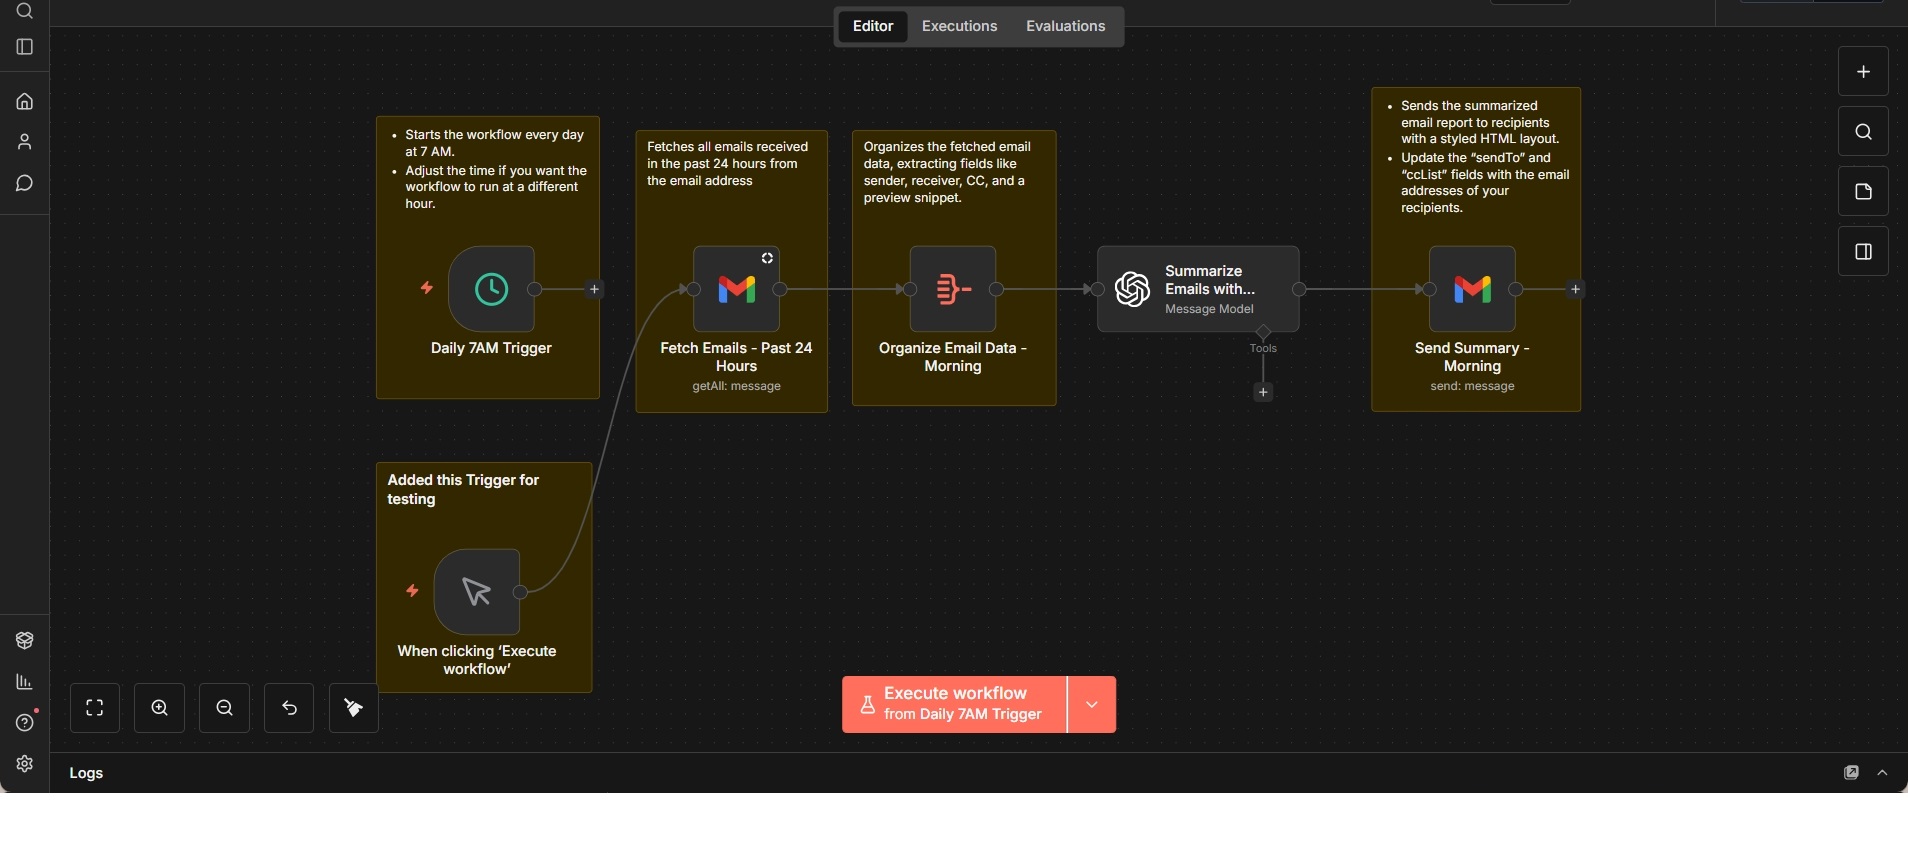The image size is (1908, 842).
Task: Click Execute workflow from Daily 7AM Trigger
Action: (954, 705)
